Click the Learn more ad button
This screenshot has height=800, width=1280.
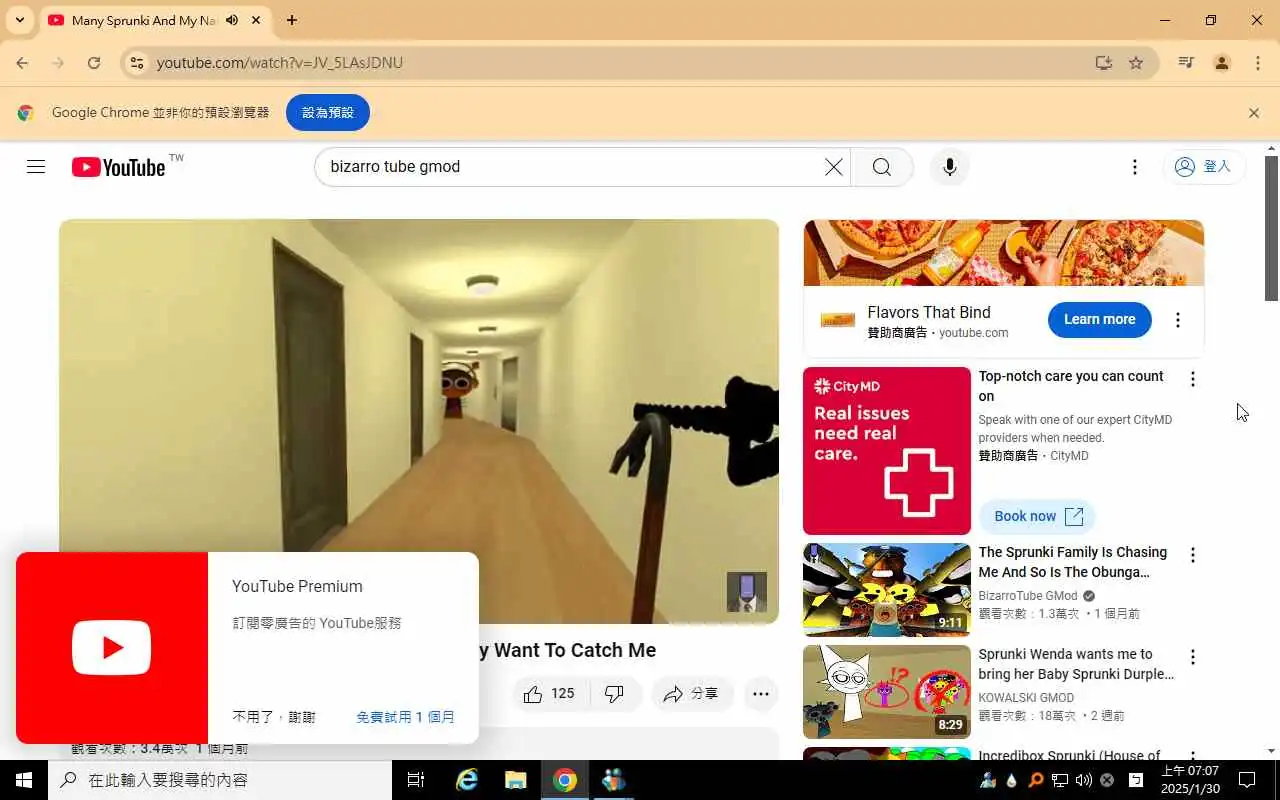click(1099, 319)
